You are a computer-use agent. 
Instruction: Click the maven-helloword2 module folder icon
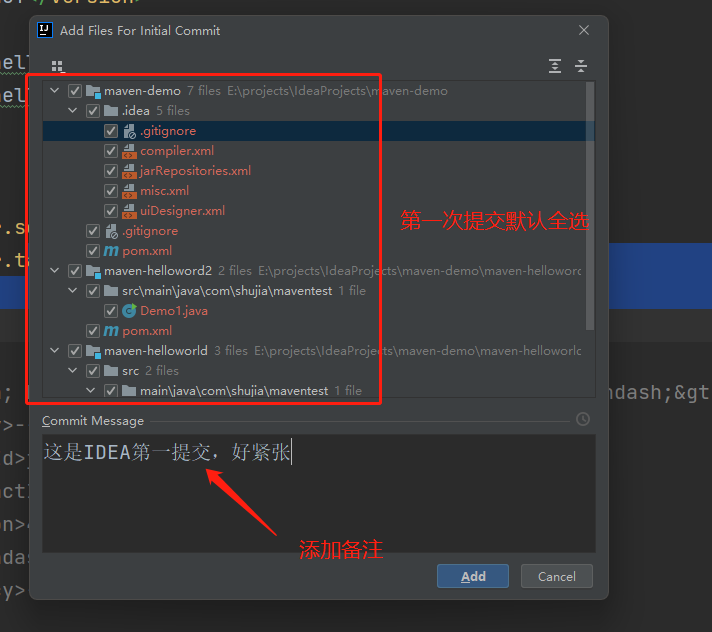[93, 271]
